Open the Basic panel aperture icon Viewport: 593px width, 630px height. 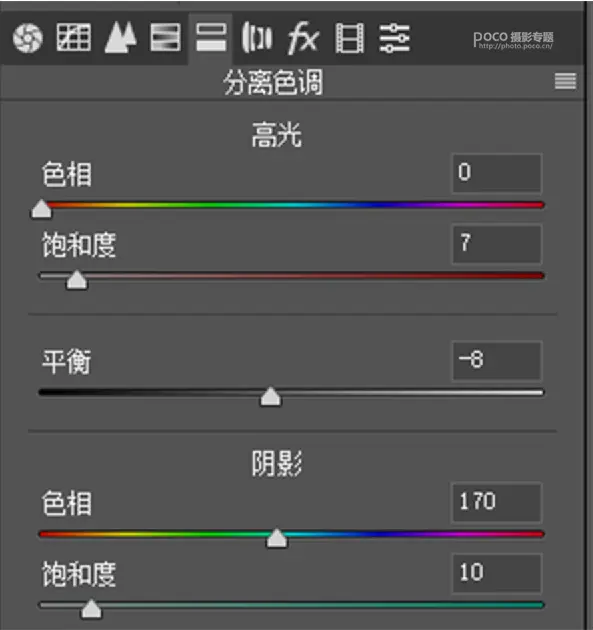[27, 38]
